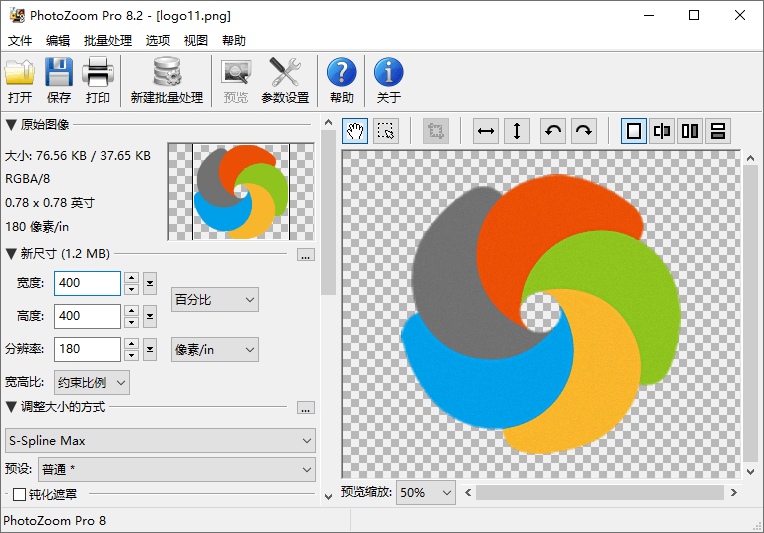Click the 宽度 width input field
The image size is (764, 533).
click(x=87, y=283)
